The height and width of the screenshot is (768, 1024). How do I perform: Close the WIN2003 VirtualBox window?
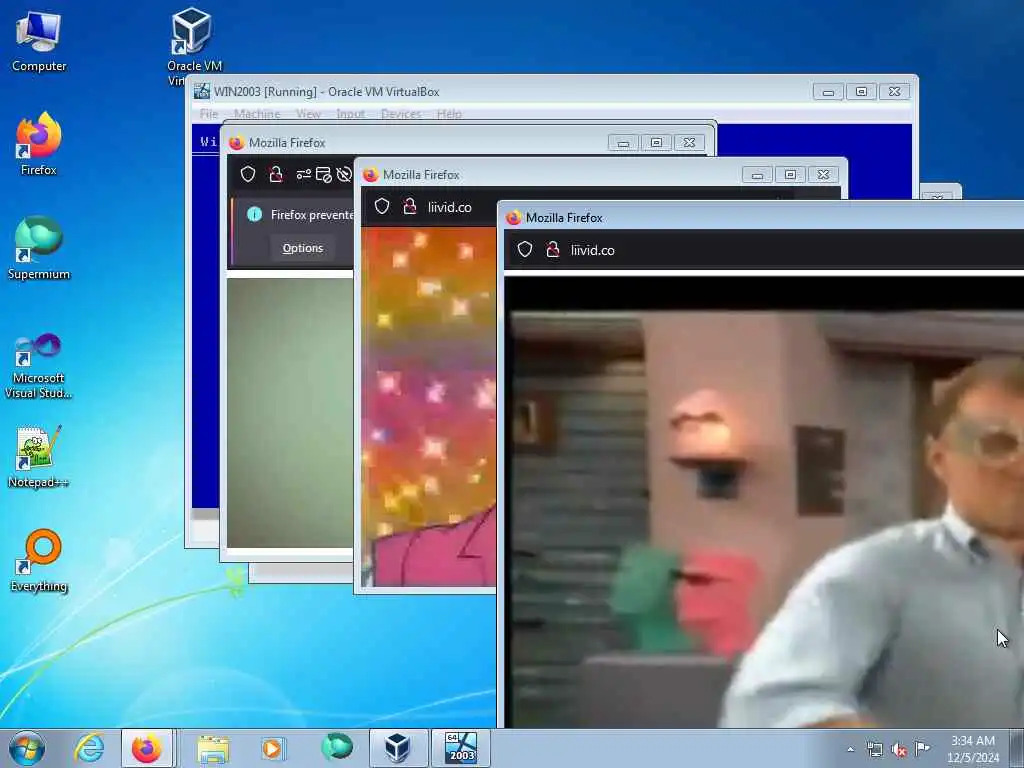pos(895,91)
